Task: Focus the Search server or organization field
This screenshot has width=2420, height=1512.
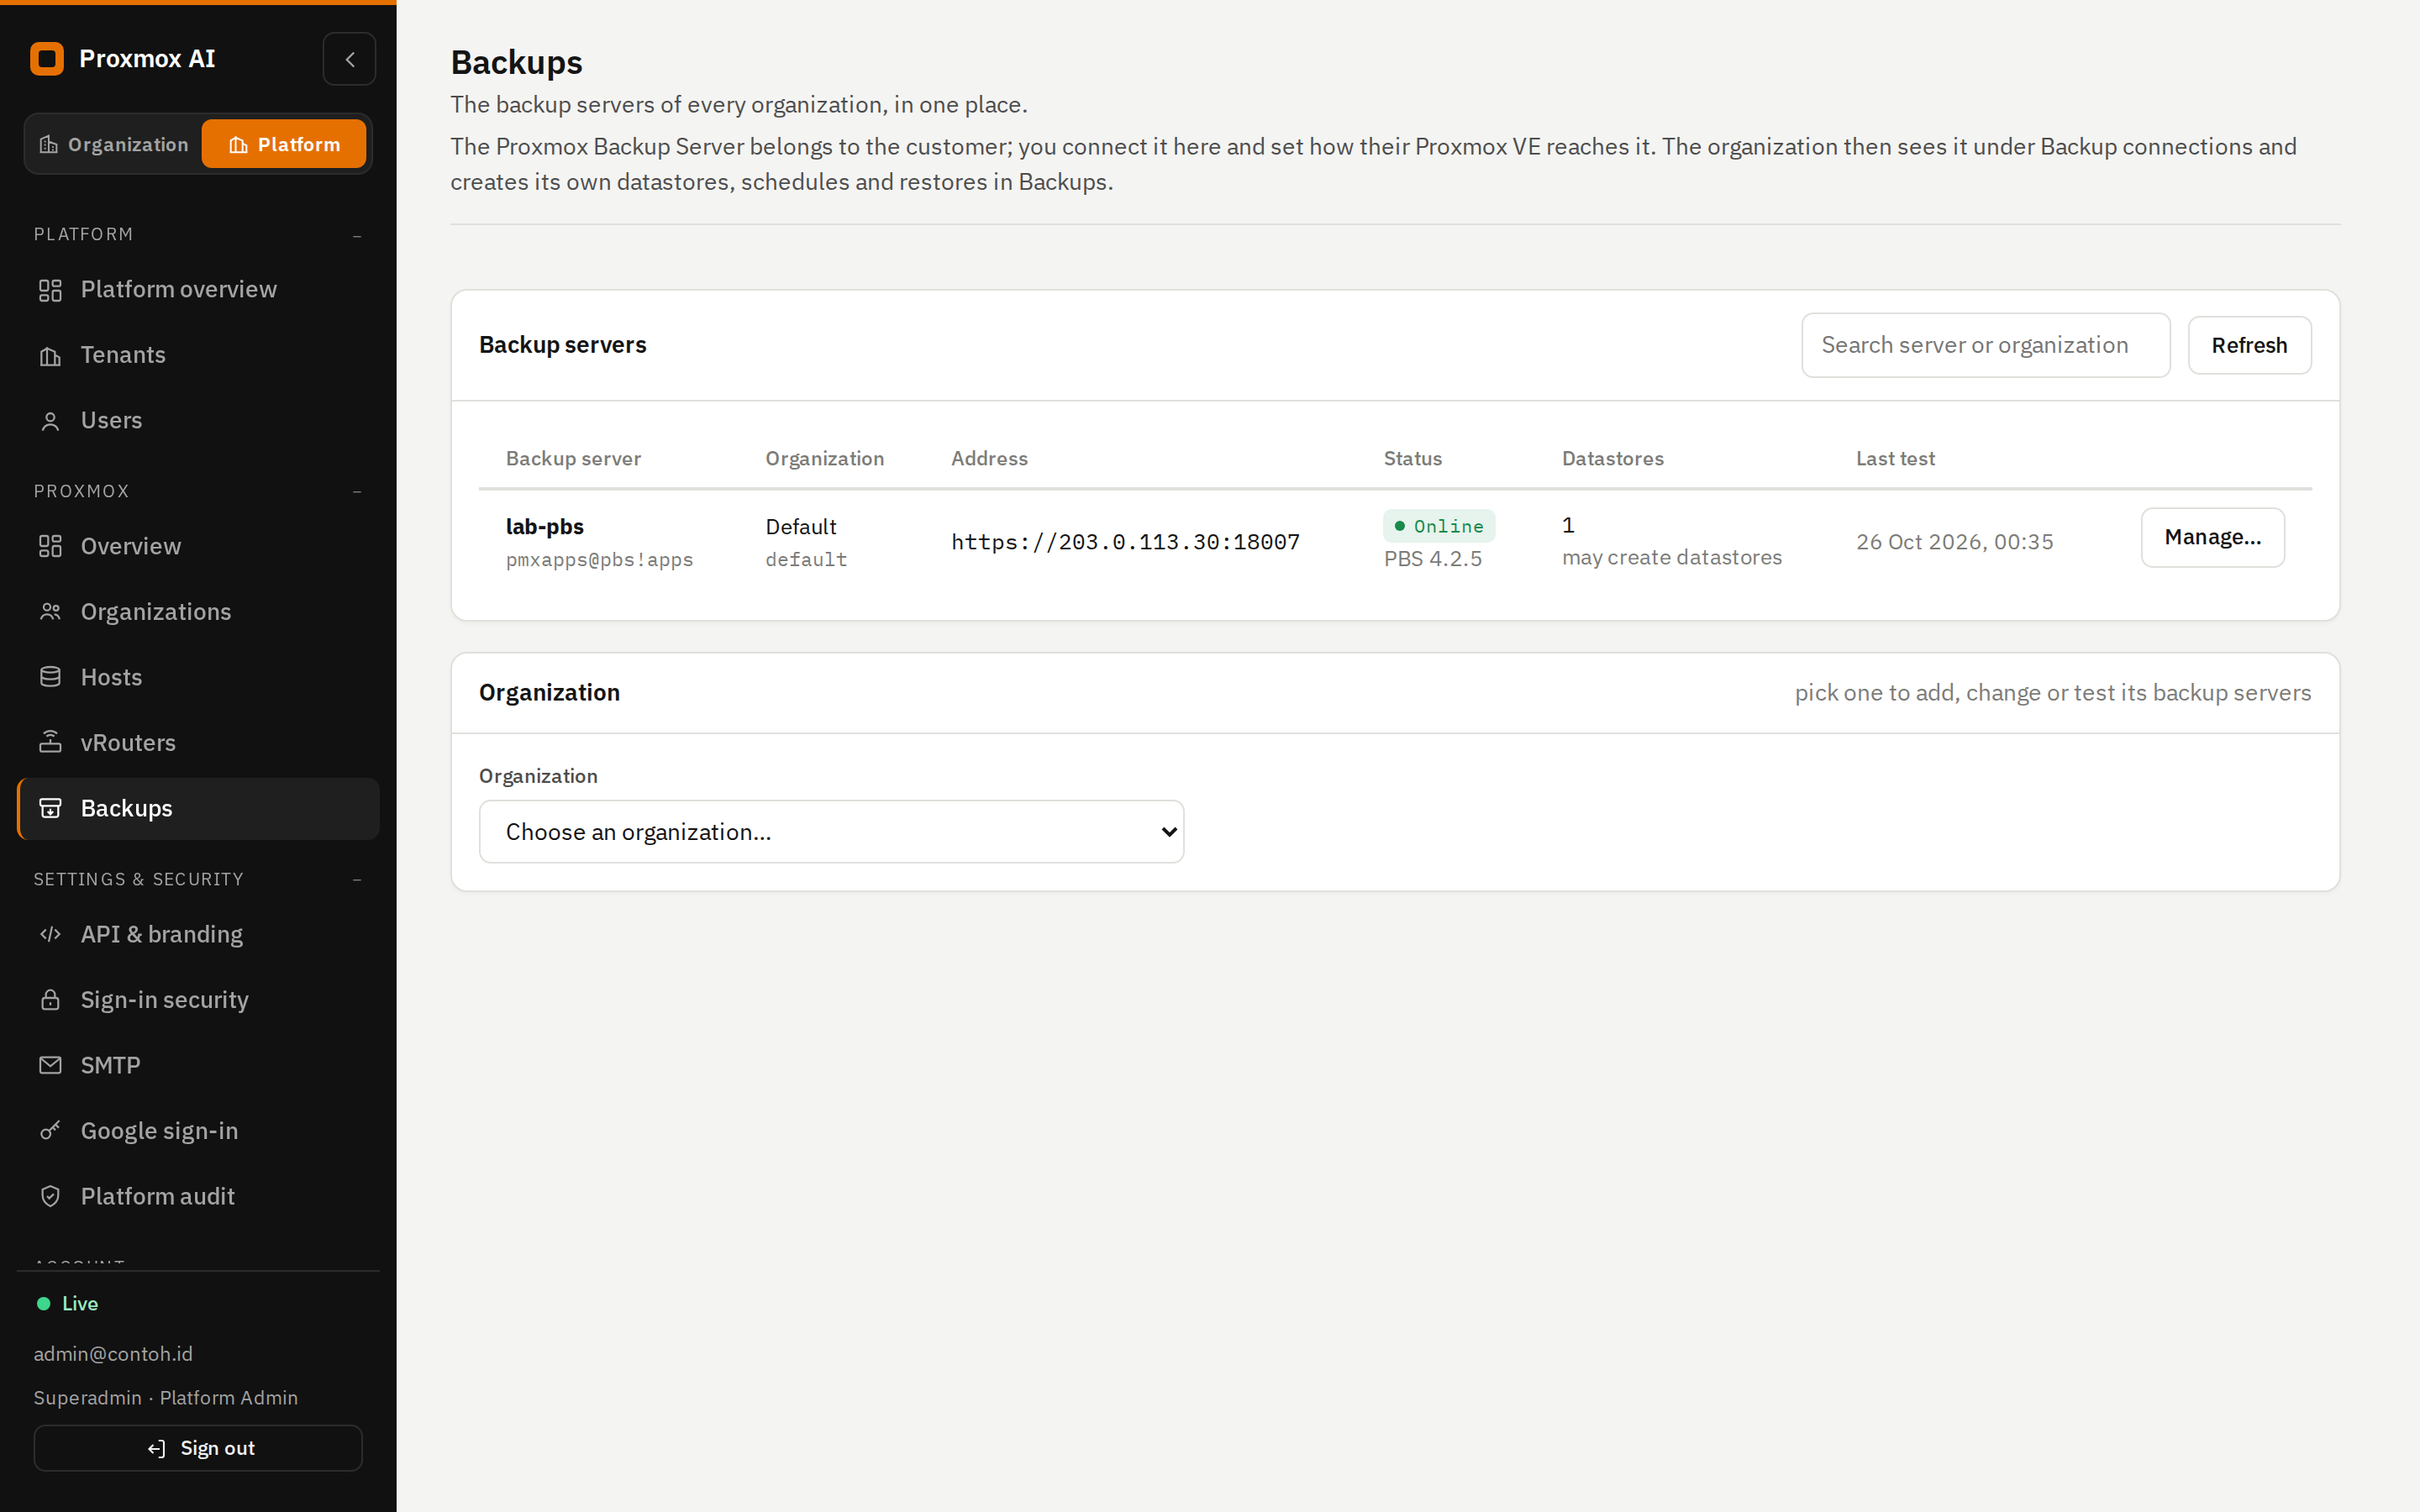Action: click(x=1985, y=345)
